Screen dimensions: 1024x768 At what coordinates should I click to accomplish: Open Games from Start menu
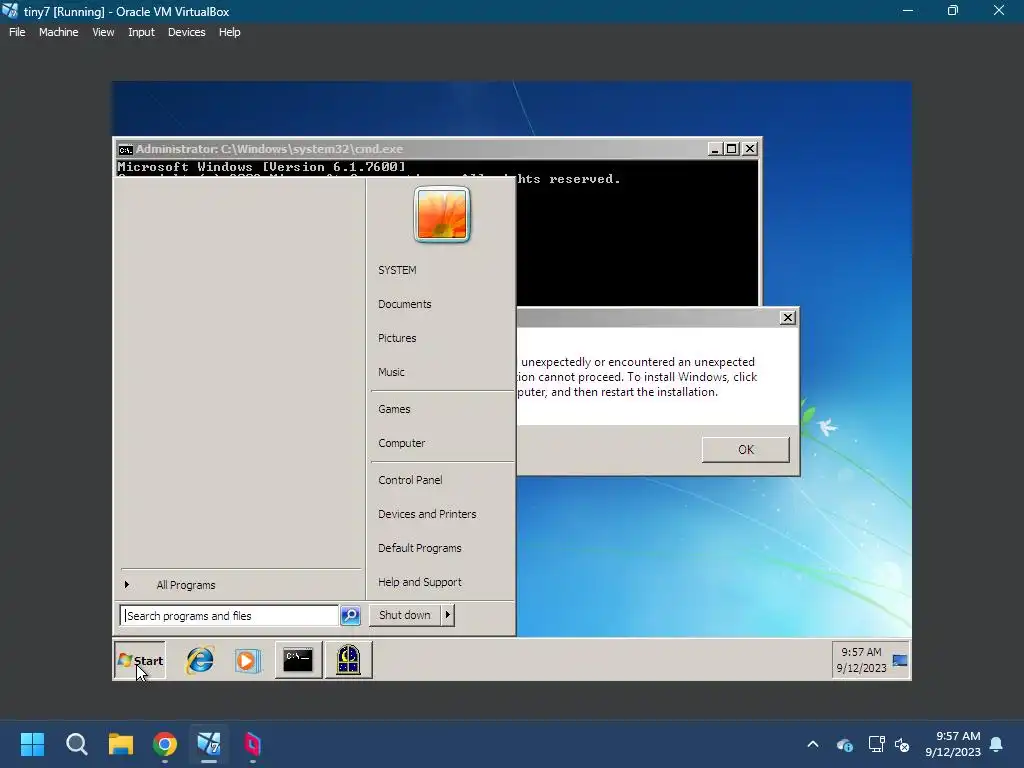pos(394,409)
